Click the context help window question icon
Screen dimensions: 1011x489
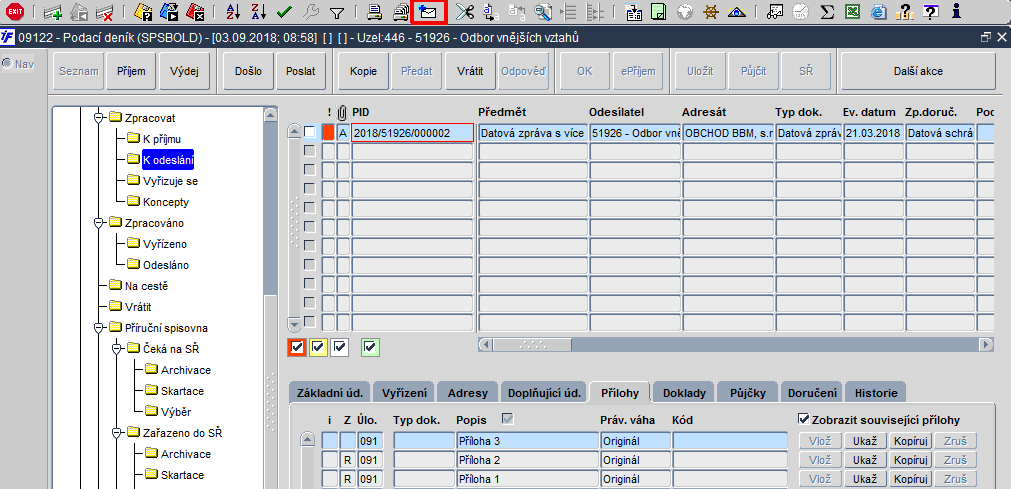pyautogui.click(x=930, y=11)
